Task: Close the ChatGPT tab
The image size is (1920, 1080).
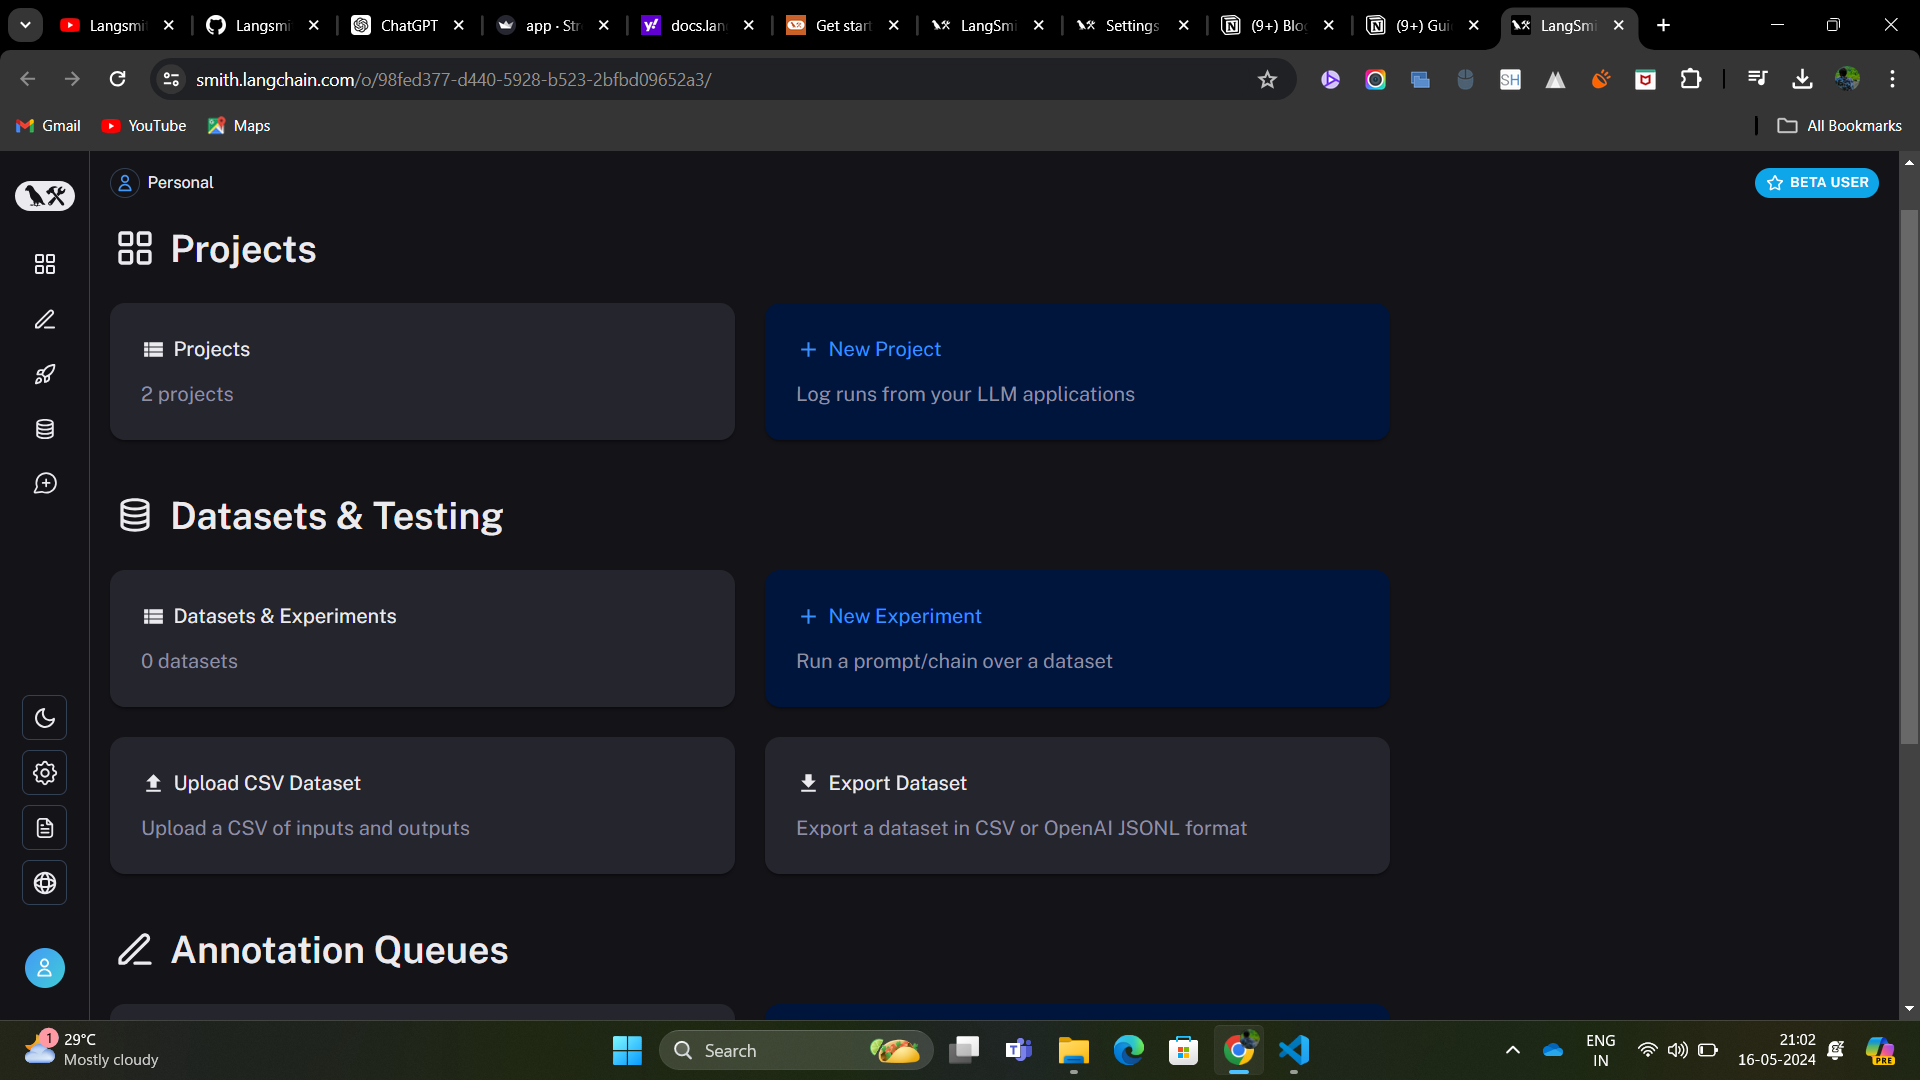Action: pos(459,26)
